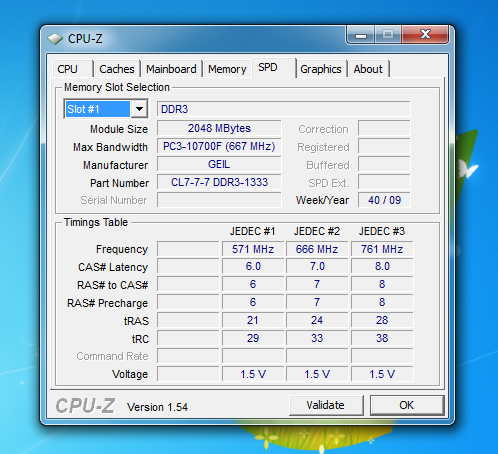Click the tRAS value 21
The width and height of the screenshot is (498, 454).
click(x=253, y=320)
